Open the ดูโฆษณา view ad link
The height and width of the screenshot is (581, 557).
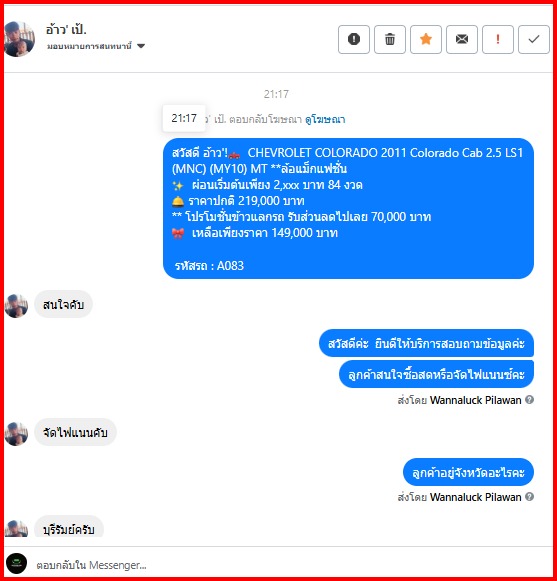pyautogui.click(x=325, y=119)
